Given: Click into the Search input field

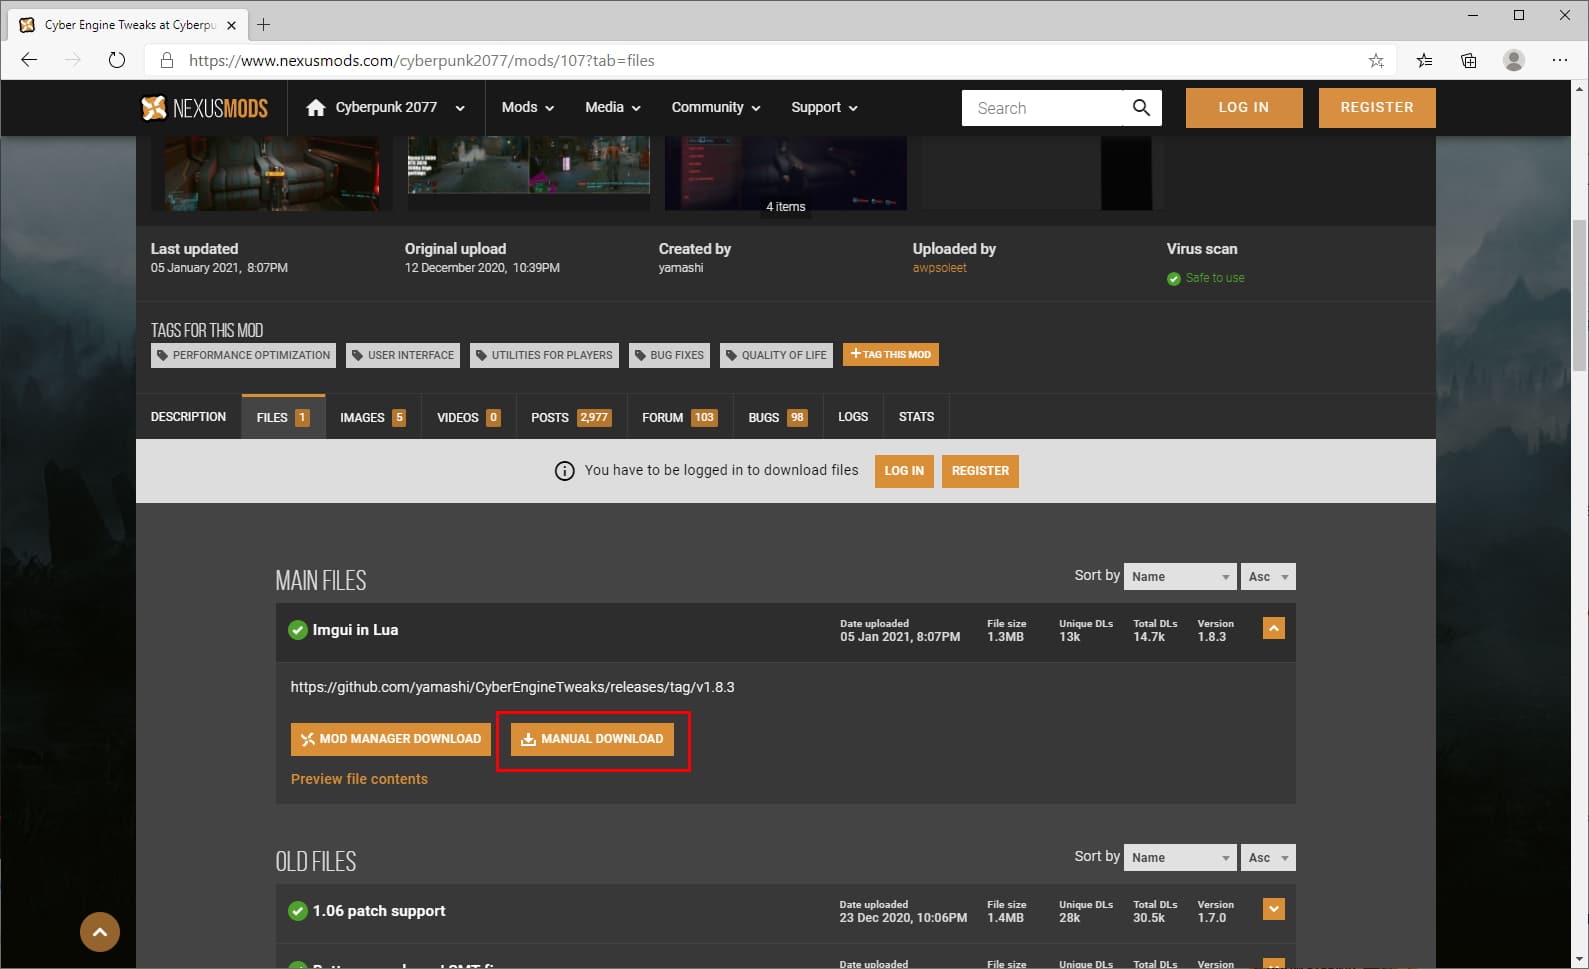Looking at the screenshot, I should point(1040,108).
